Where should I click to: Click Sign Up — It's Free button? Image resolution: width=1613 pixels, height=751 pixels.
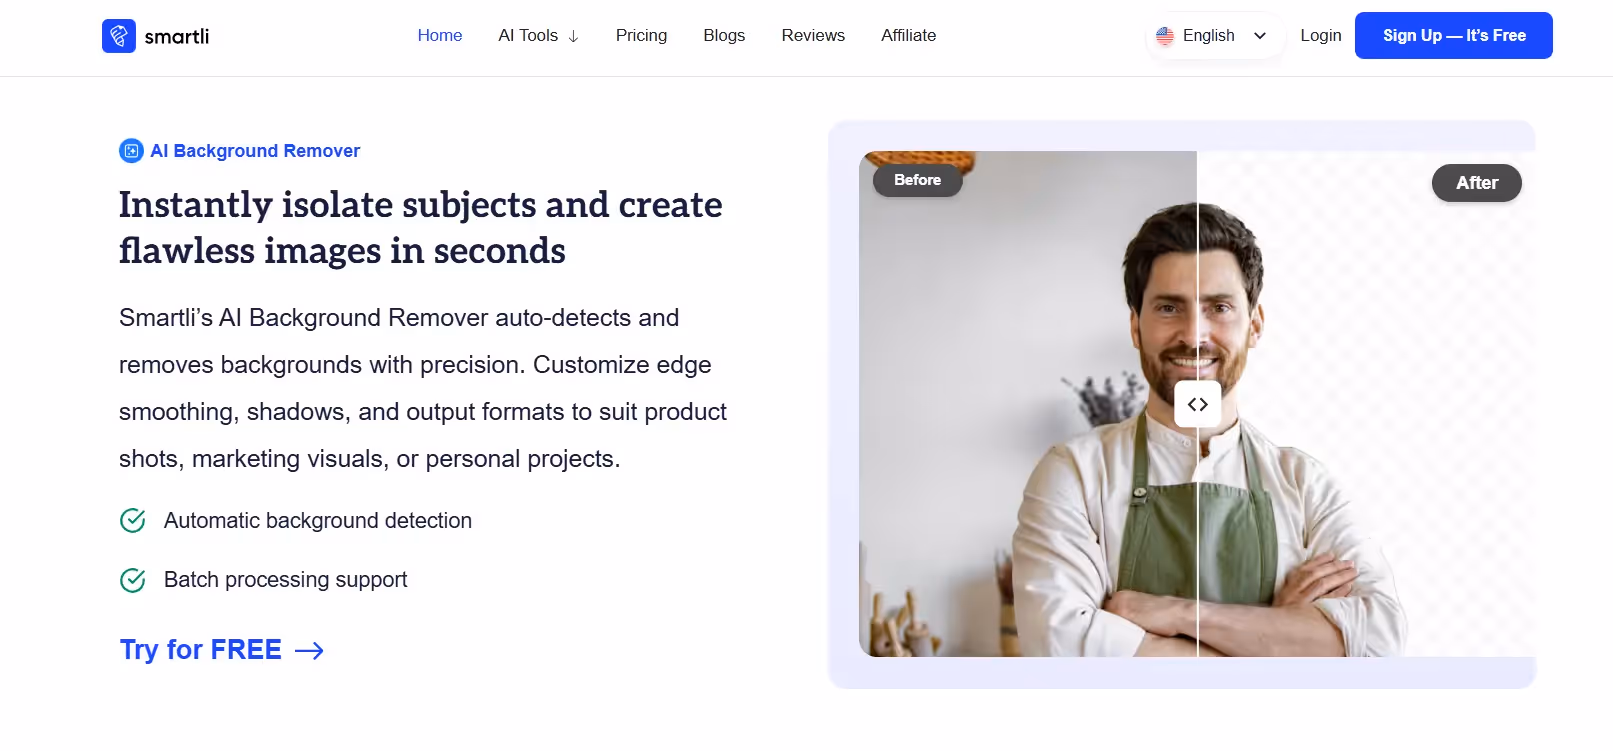(1453, 36)
